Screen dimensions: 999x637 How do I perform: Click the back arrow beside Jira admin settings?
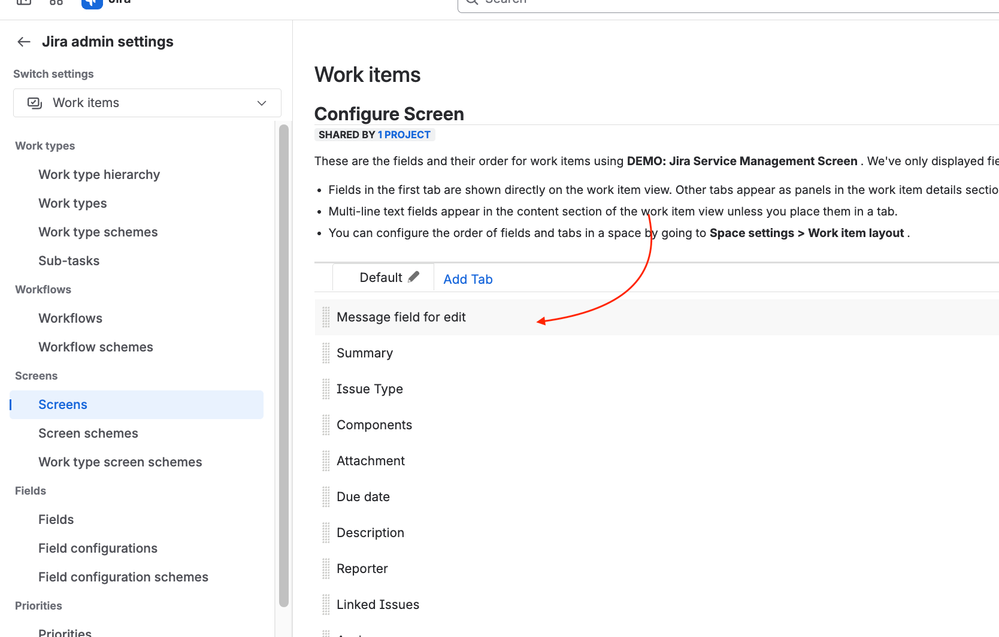click(24, 42)
